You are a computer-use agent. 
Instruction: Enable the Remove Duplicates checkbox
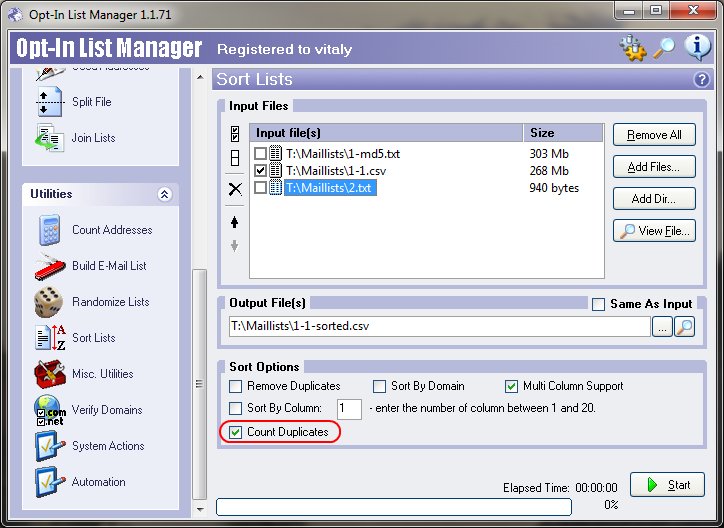click(236, 386)
